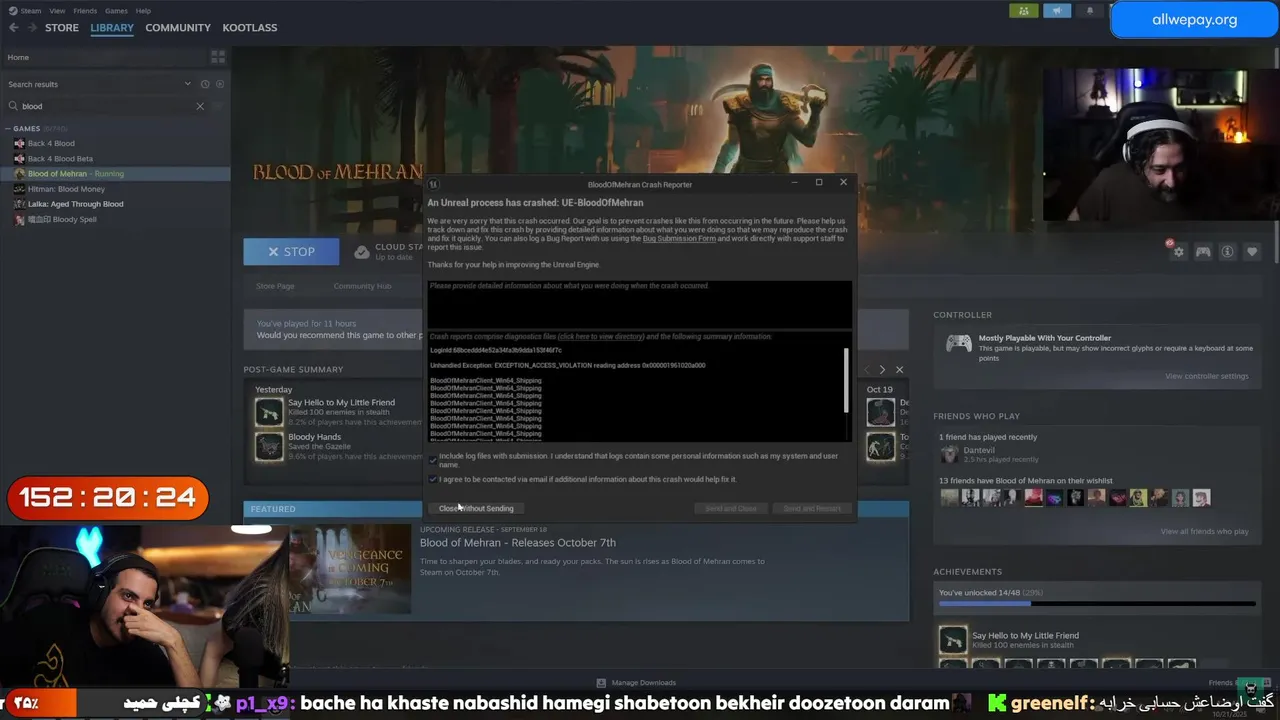Click the controller icon in Controller panel
This screenshot has height=720, width=1280.
[959, 343]
